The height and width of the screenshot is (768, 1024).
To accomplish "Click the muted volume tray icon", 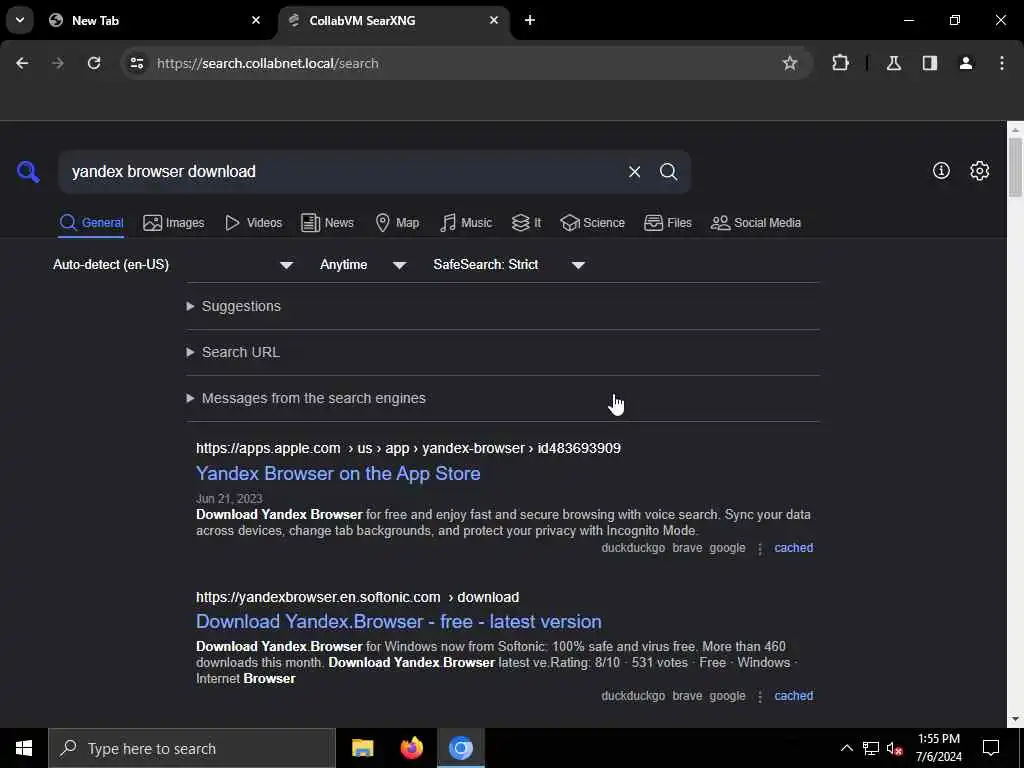I will (894, 748).
